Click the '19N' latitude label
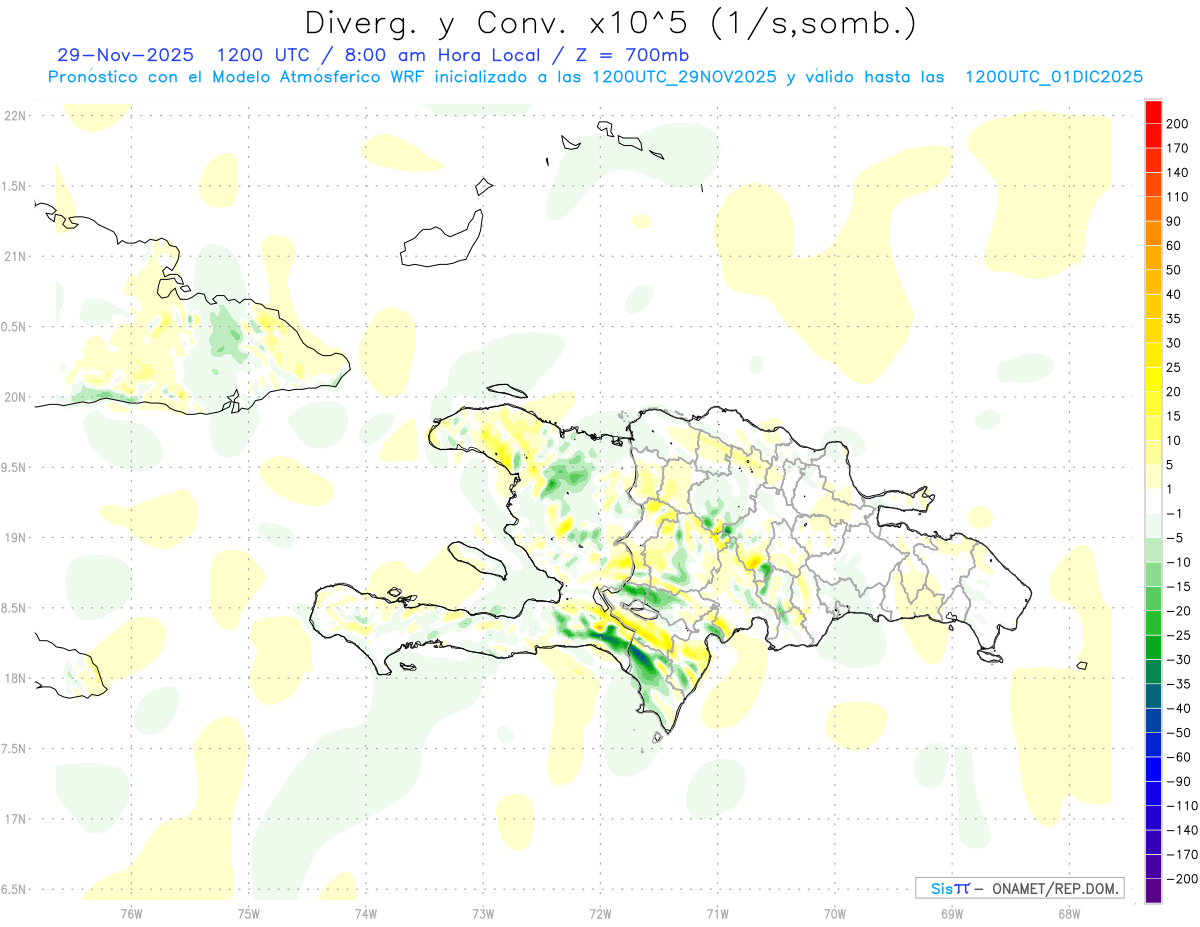1200x927 pixels. pos(15,538)
